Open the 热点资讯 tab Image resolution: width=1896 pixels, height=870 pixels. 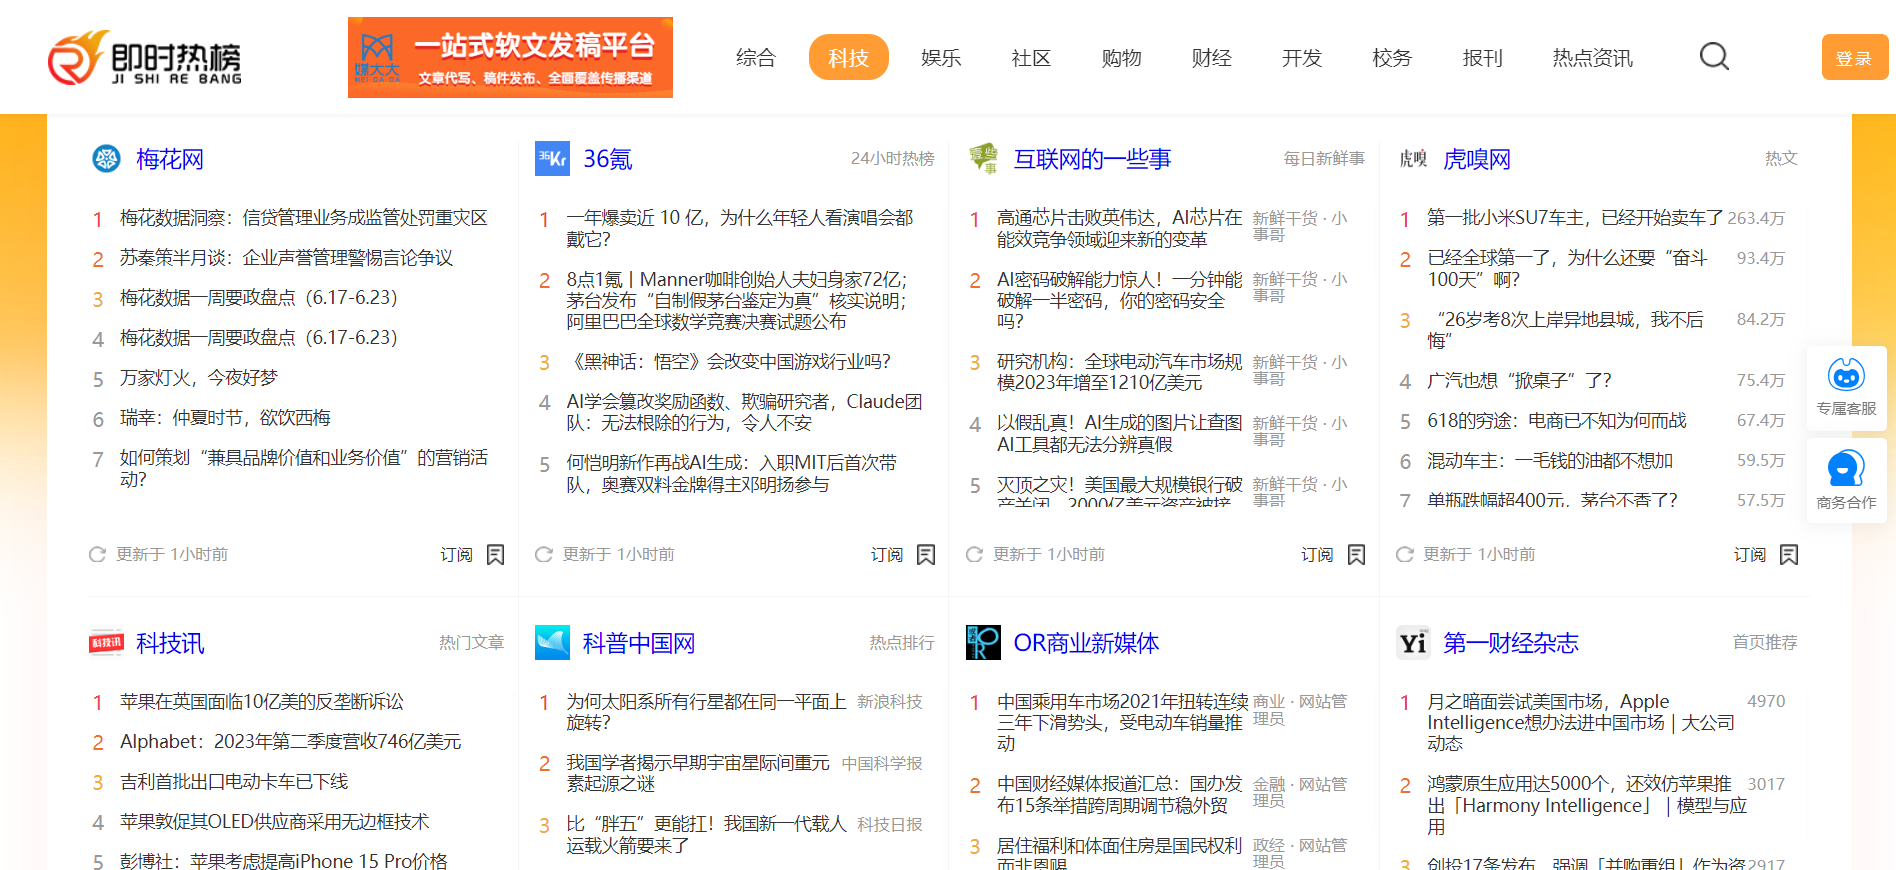pyautogui.click(x=1592, y=58)
